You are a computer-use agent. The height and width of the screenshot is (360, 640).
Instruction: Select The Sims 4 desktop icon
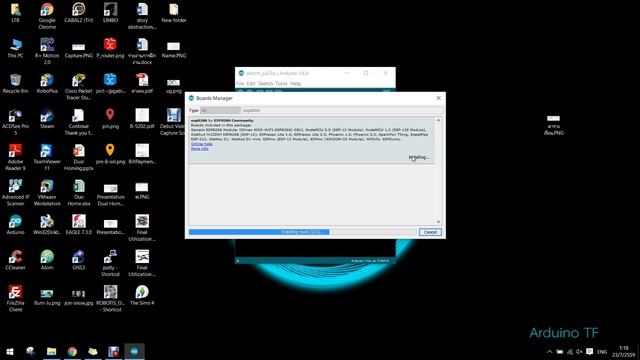(142, 296)
